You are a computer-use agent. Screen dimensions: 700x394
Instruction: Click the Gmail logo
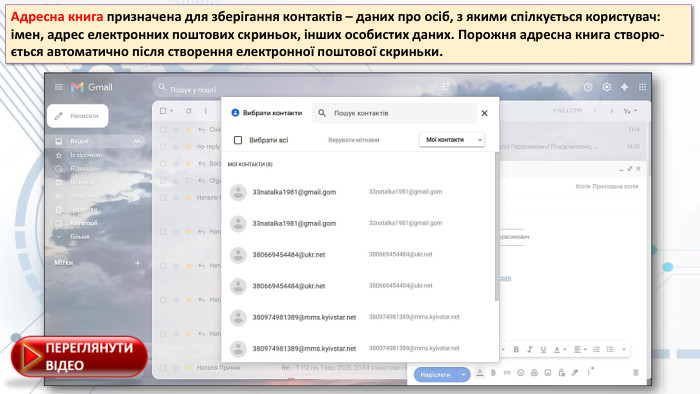pyautogui.click(x=92, y=87)
